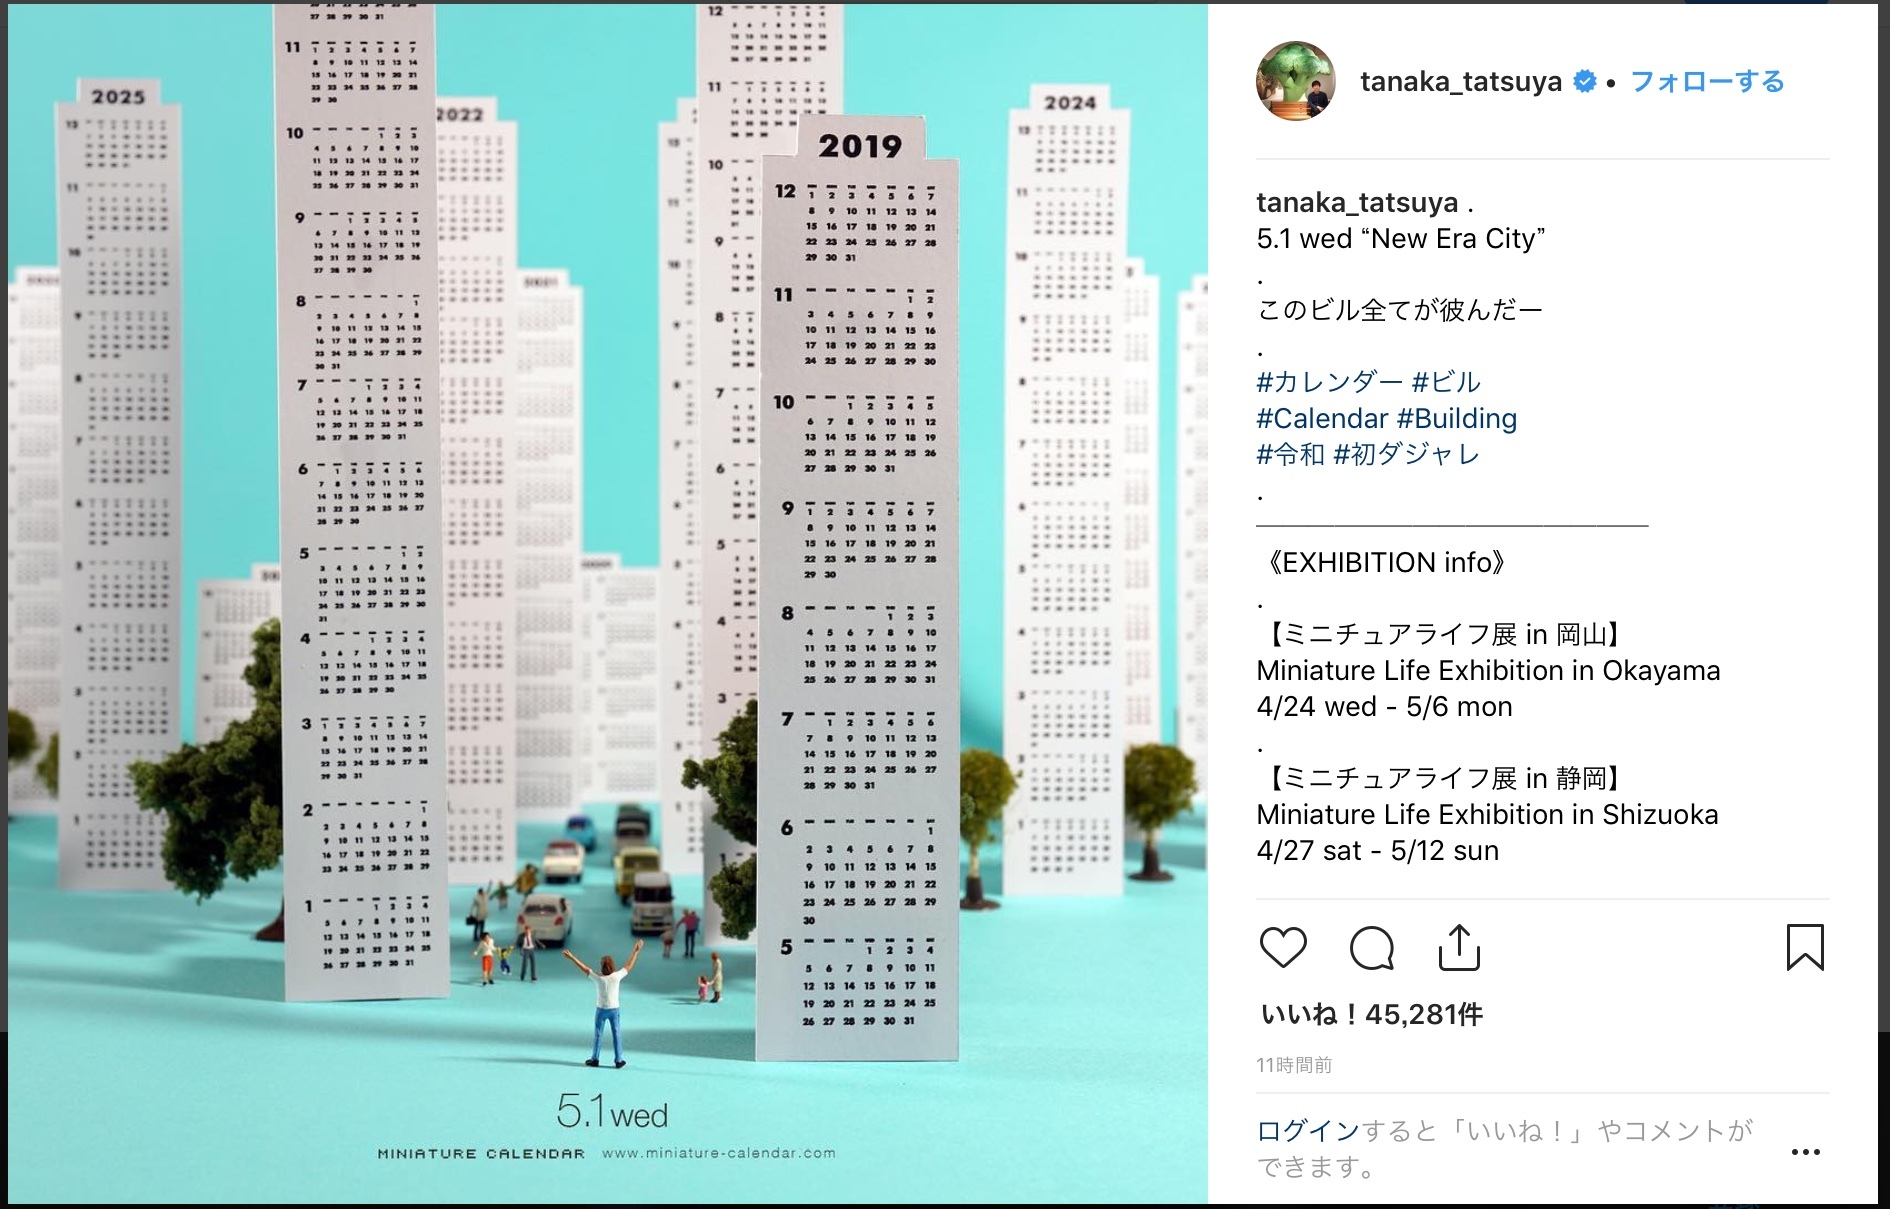Open comments with the speech bubble icon
Viewport: 1890px width, 1209px height.
pyautogui.click(x=1371, y=948)
